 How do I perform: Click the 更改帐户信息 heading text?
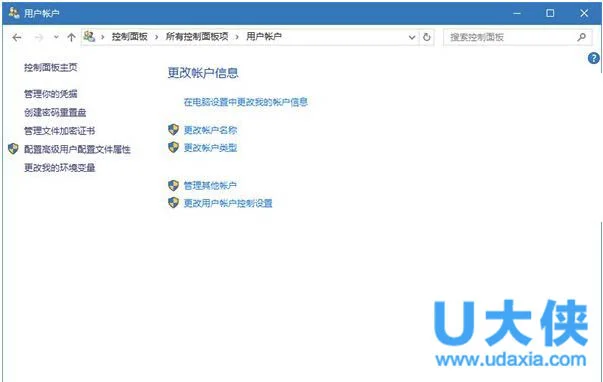pos(203,73)
